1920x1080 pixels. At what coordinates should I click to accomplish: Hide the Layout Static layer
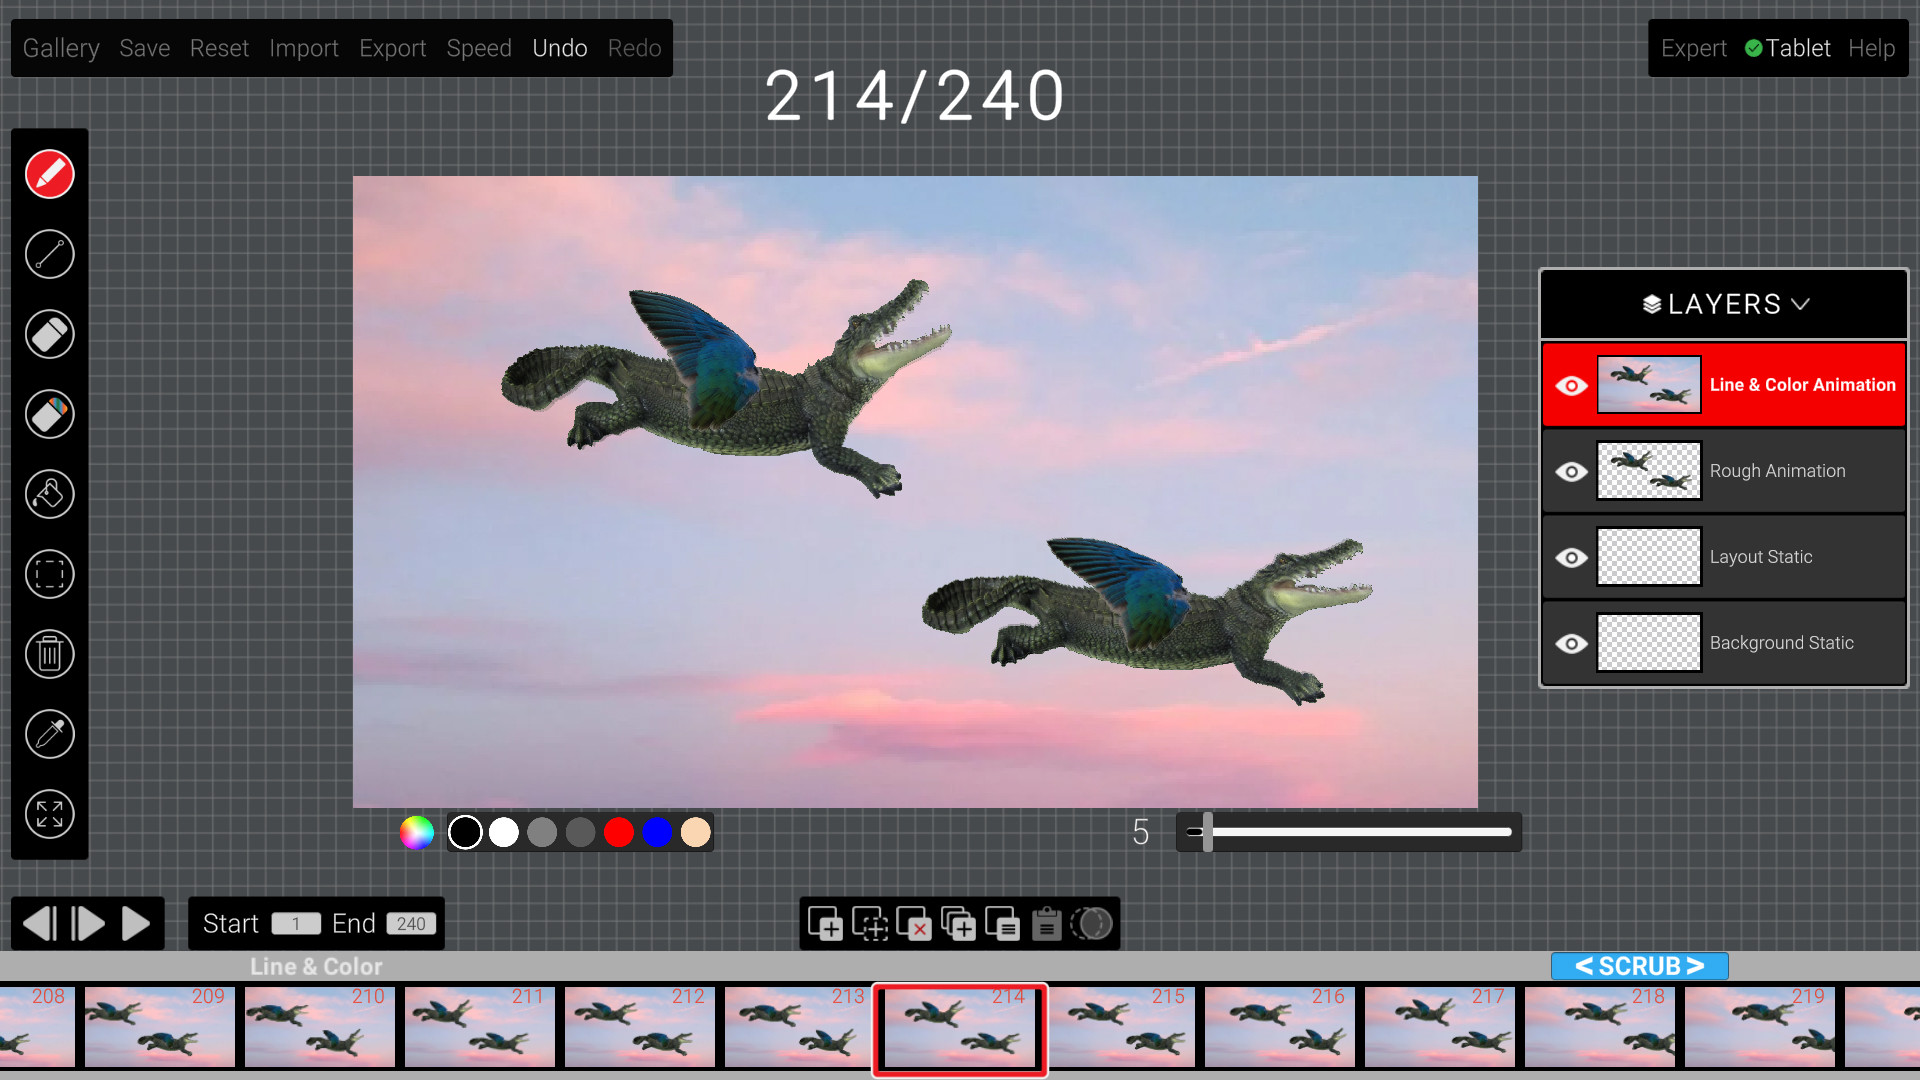coord(1571,555)
